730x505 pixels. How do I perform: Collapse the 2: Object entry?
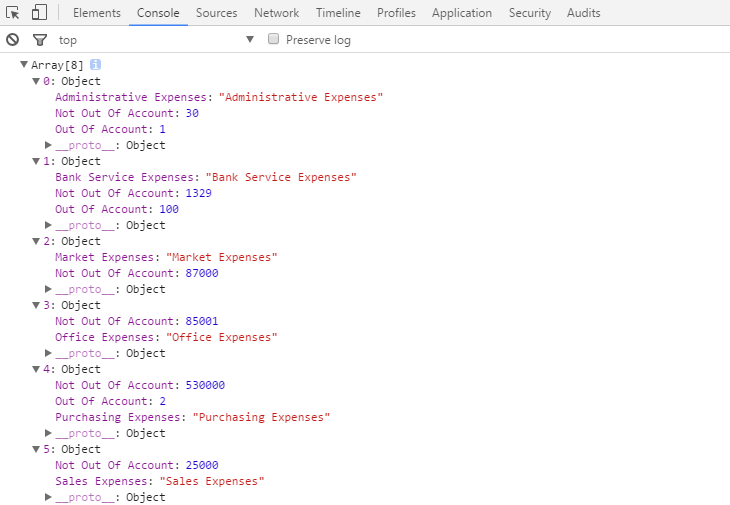pyautogui.click(x=36, y=241)
